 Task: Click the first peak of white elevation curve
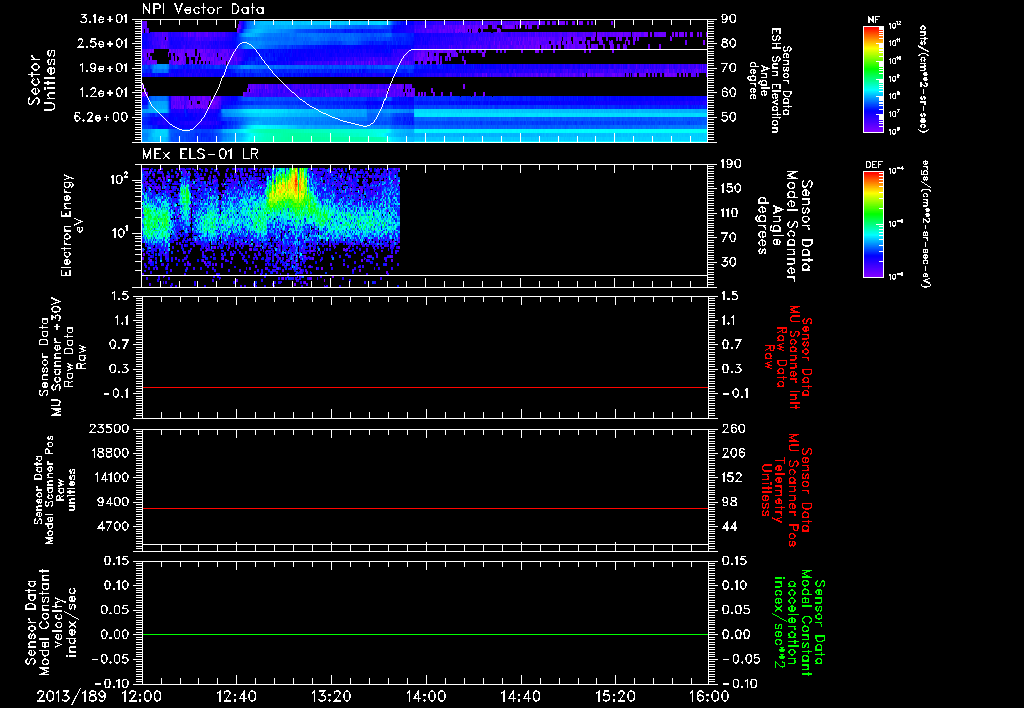pyautogui.click(x=245, y=43)
